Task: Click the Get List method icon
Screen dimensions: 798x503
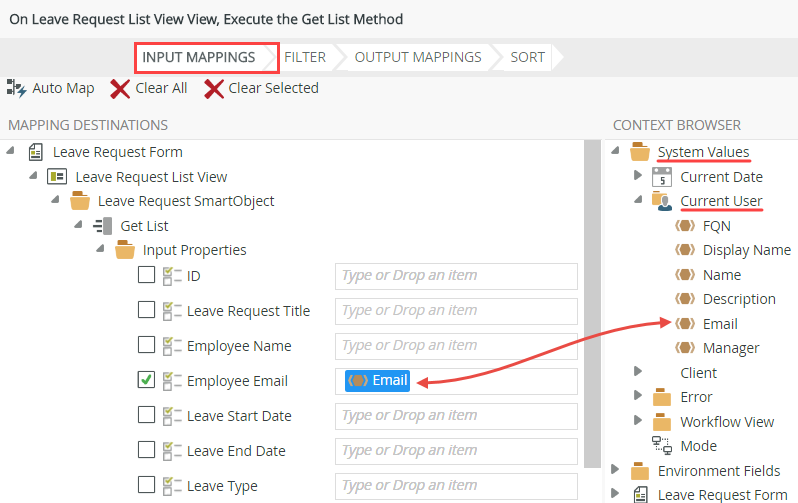Action: (103, 226)
